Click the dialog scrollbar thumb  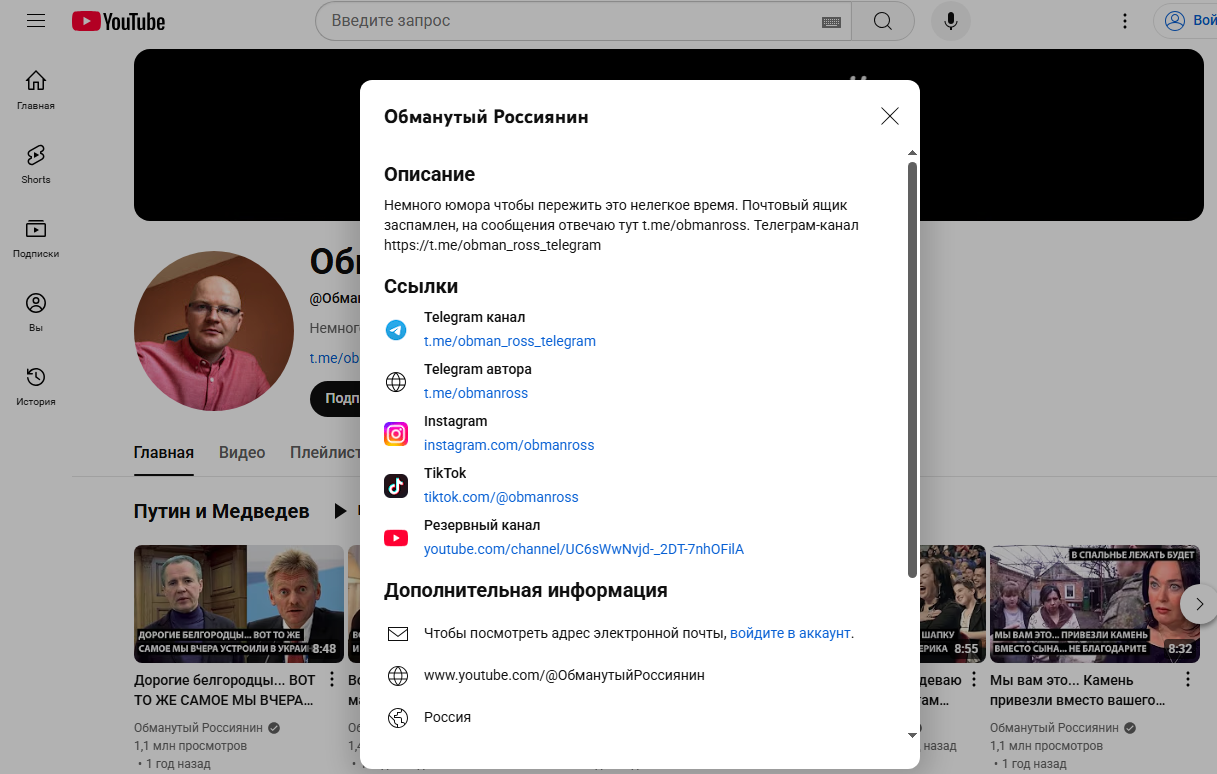[x=912, y=370]
